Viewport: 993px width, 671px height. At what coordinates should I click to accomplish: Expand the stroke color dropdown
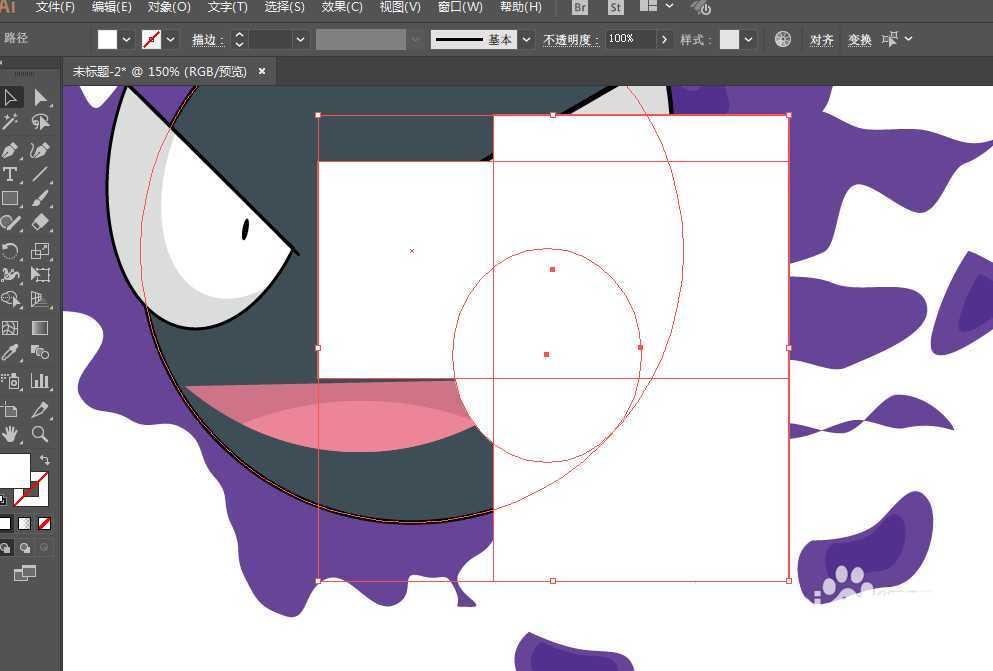(171, 40)
